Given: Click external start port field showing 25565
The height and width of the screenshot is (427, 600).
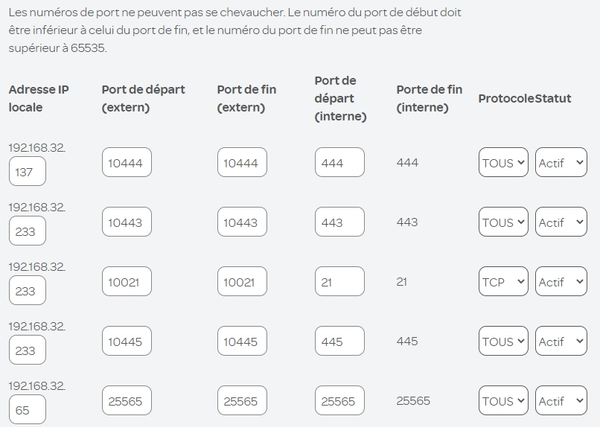Looking at the screenshot, I should [x=127, y=402].
